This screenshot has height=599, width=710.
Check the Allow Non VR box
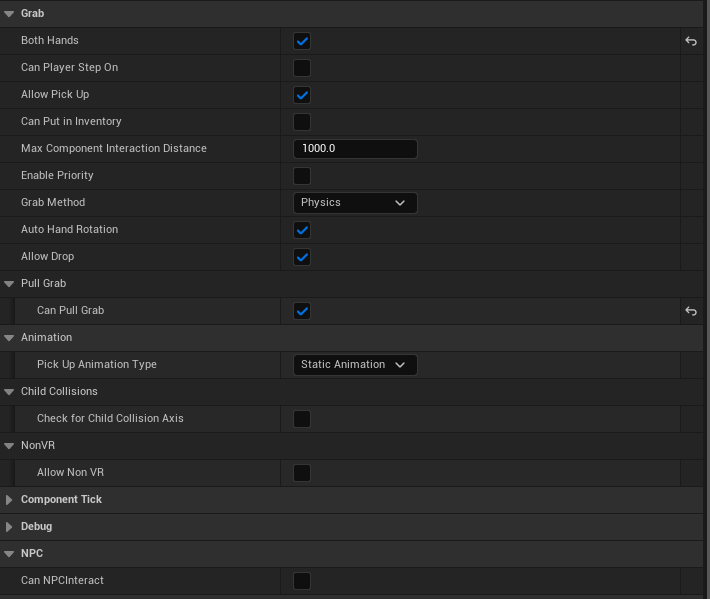pos(302,473)
